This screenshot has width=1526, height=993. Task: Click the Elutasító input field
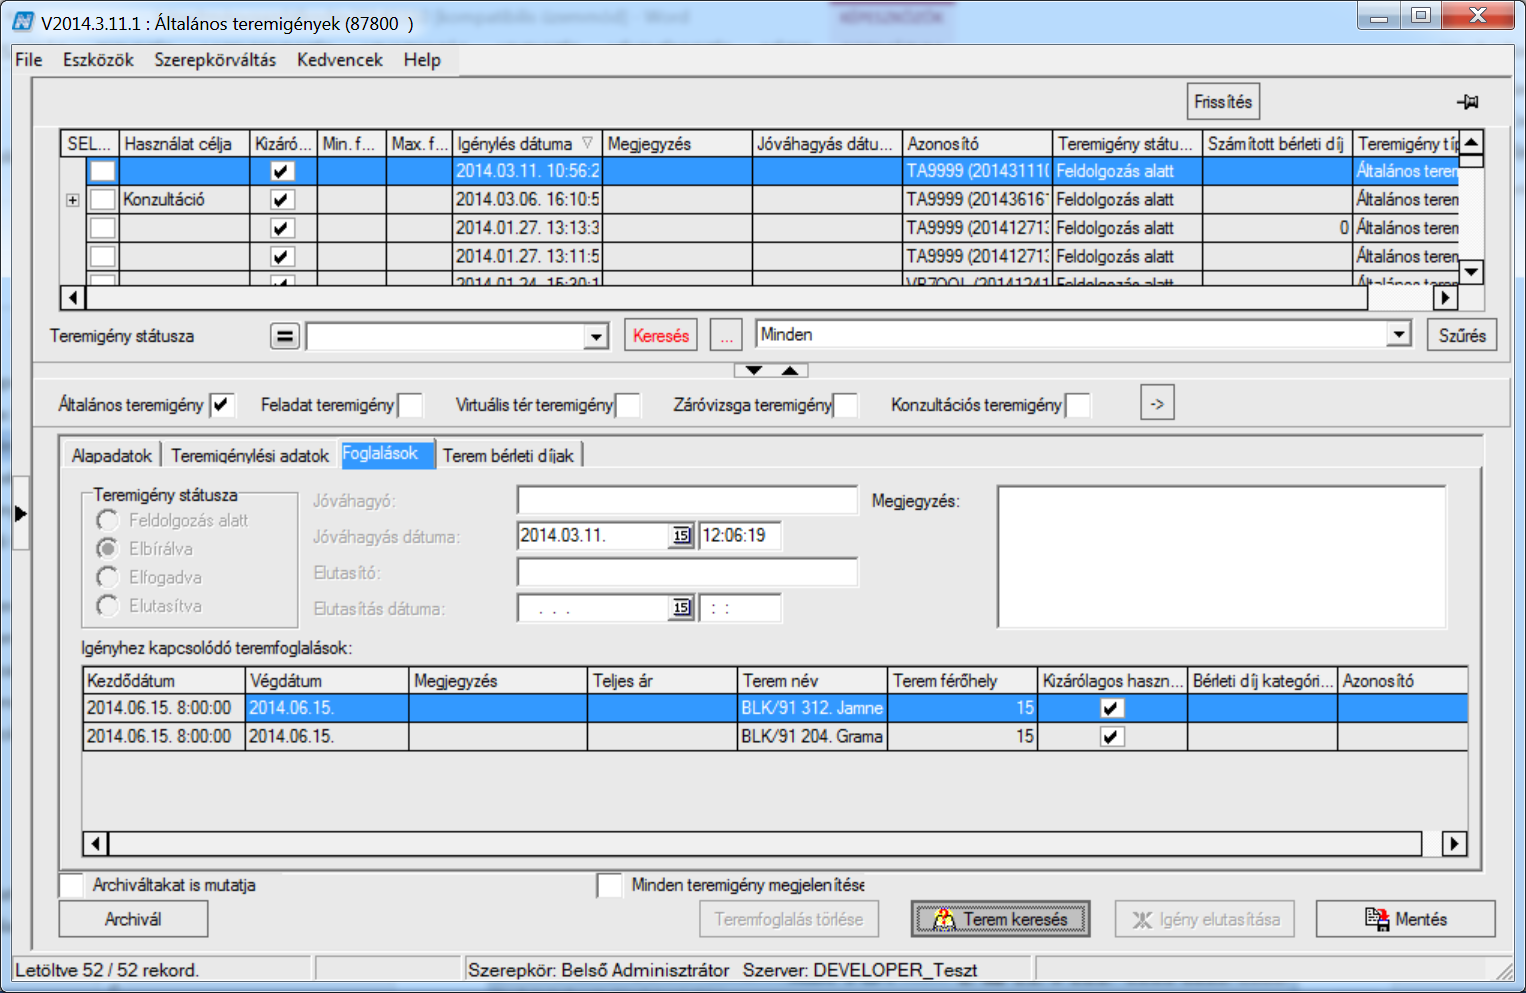click(687, 572)
